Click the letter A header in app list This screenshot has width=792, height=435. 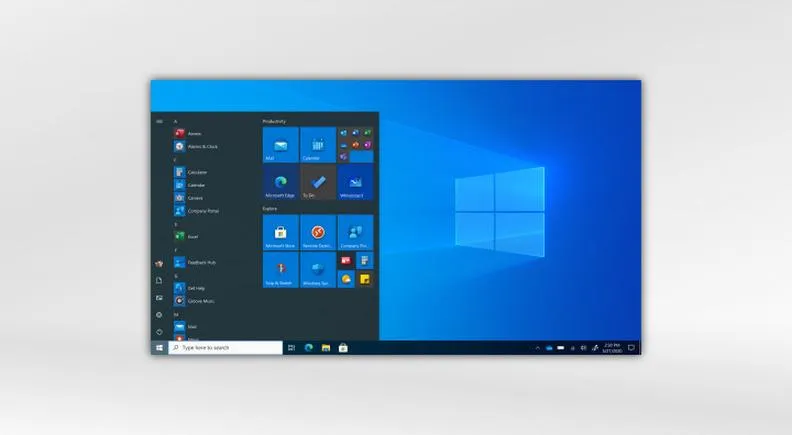(176, 121)
